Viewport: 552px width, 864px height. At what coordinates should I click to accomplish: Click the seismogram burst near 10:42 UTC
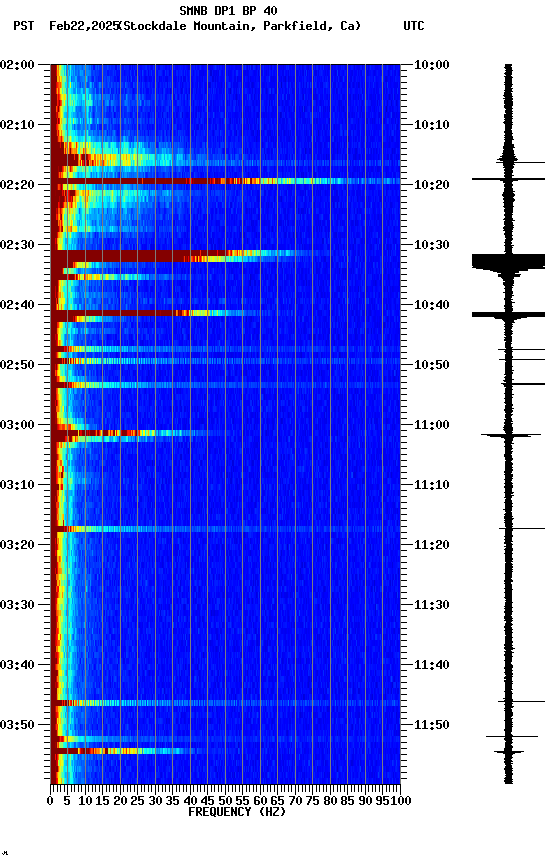click(x=508, y=315)
